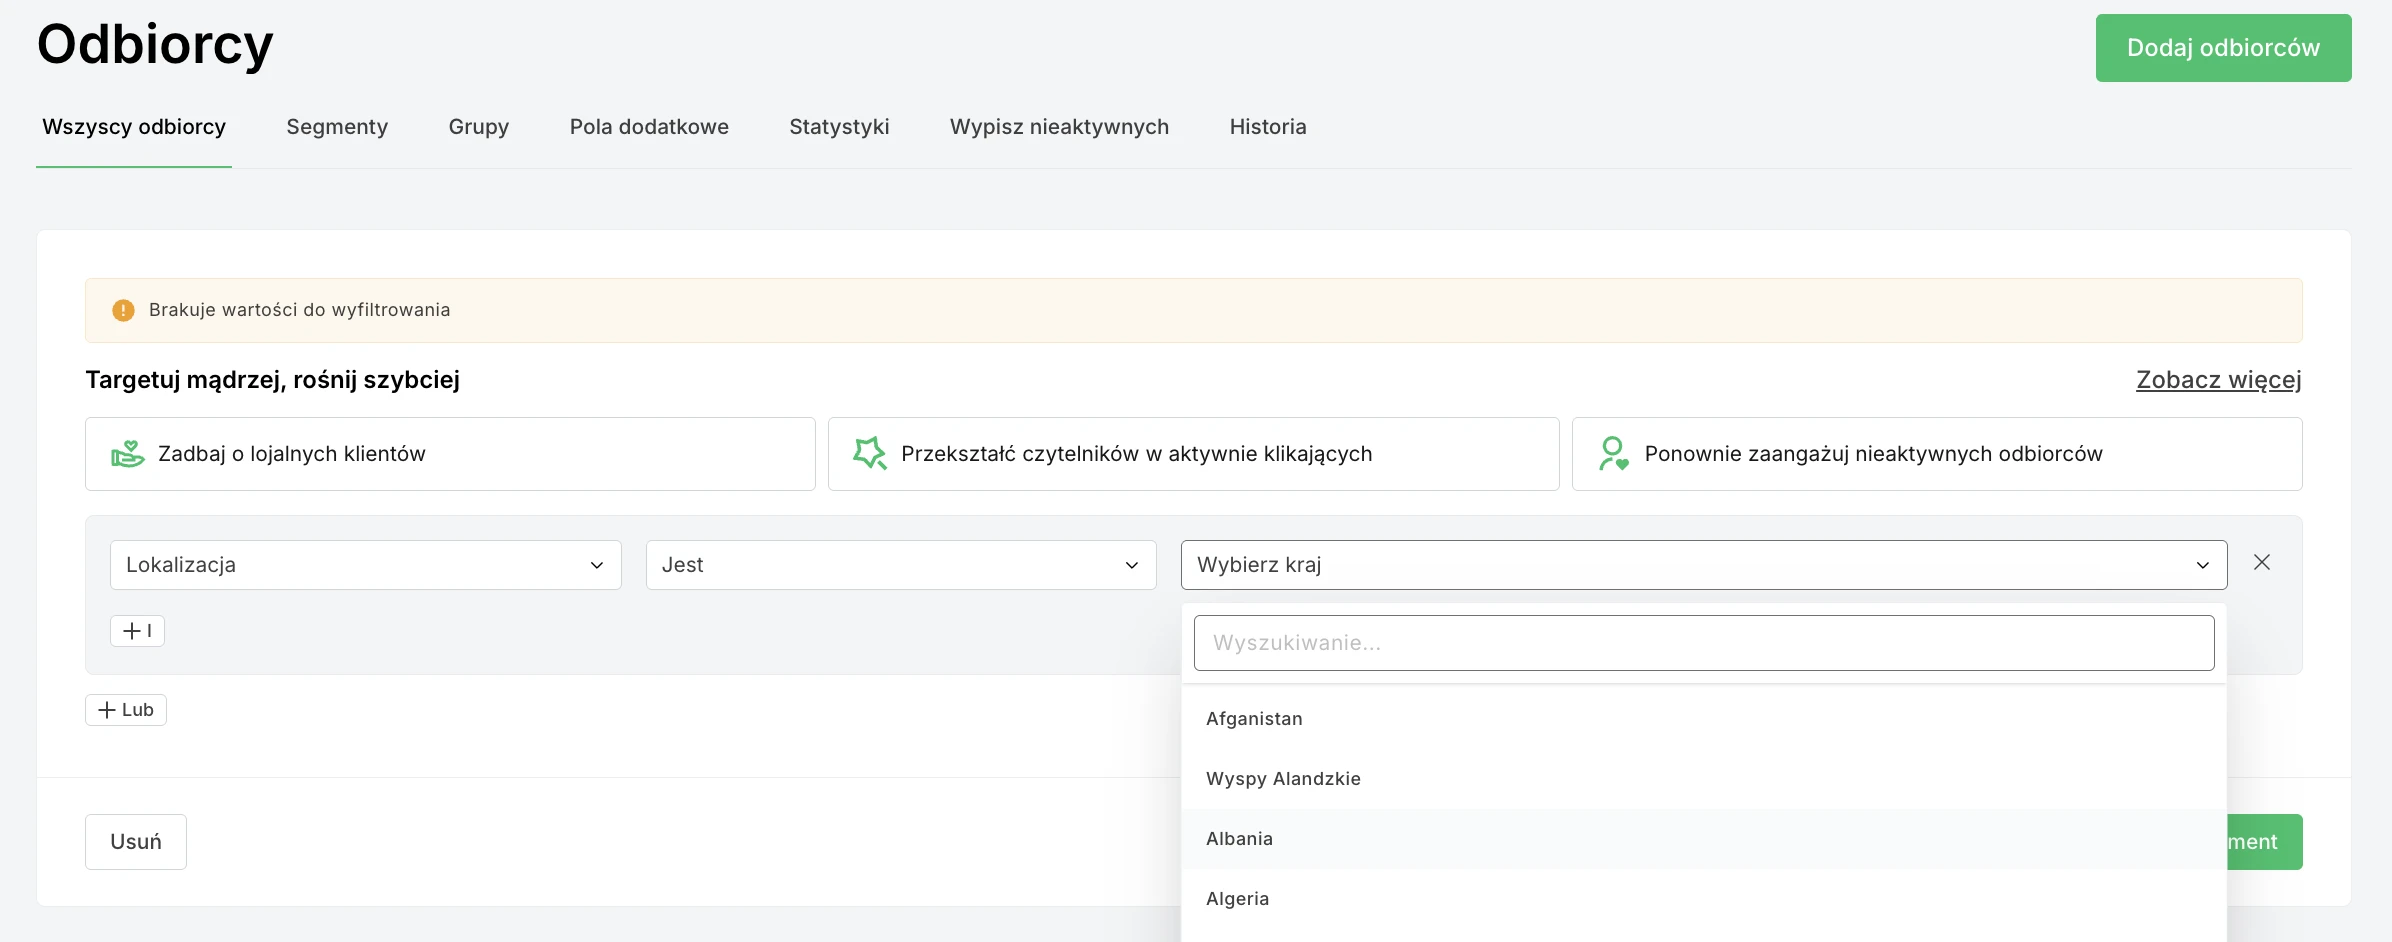Screen dimensions: 2392x942
Task: Open the 'Wypisz nieaktywnych' tab
Action: pos(1058,127)
